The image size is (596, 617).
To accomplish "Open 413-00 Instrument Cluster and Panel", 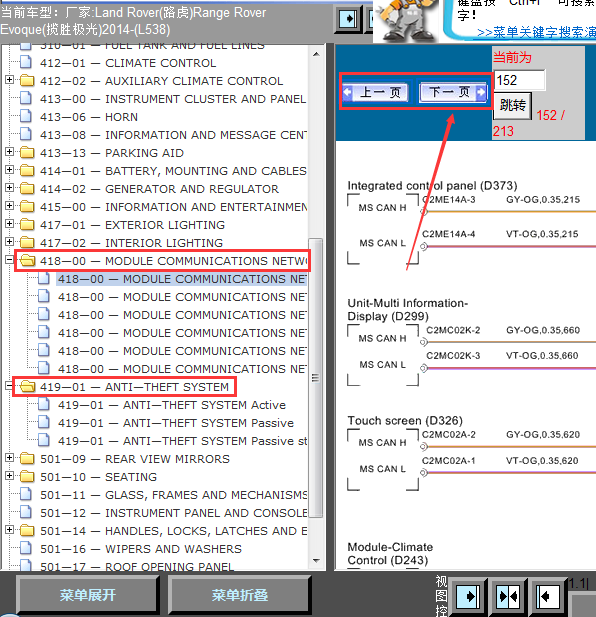I will [173, 99].
